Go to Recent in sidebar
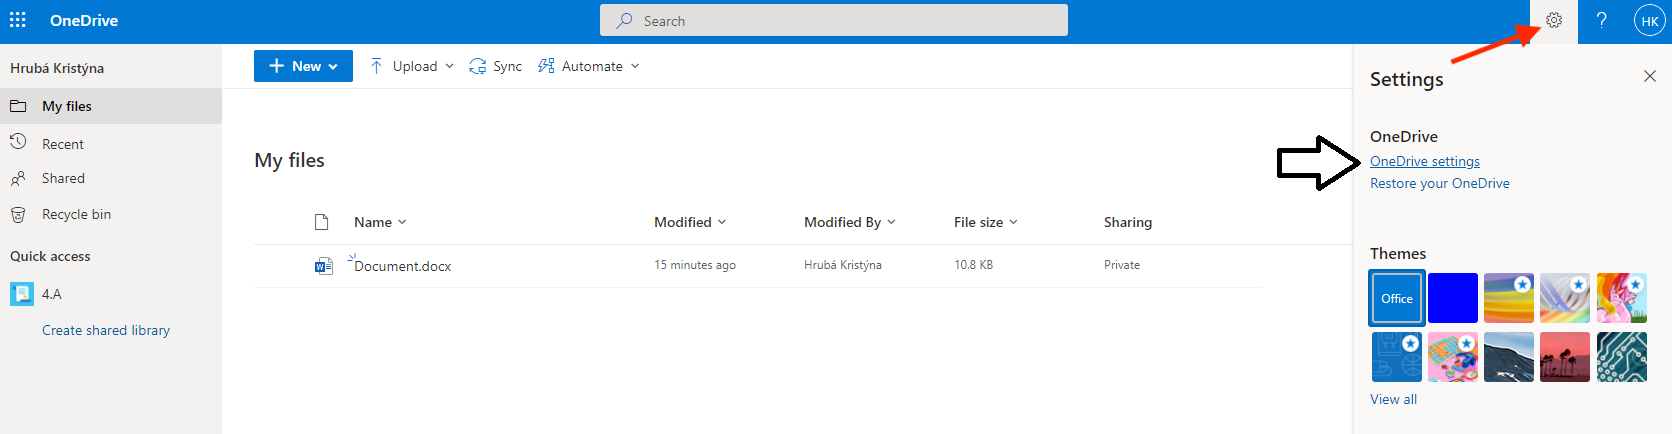This screenshot has height=434, width=1672. [x=63, y=144]
